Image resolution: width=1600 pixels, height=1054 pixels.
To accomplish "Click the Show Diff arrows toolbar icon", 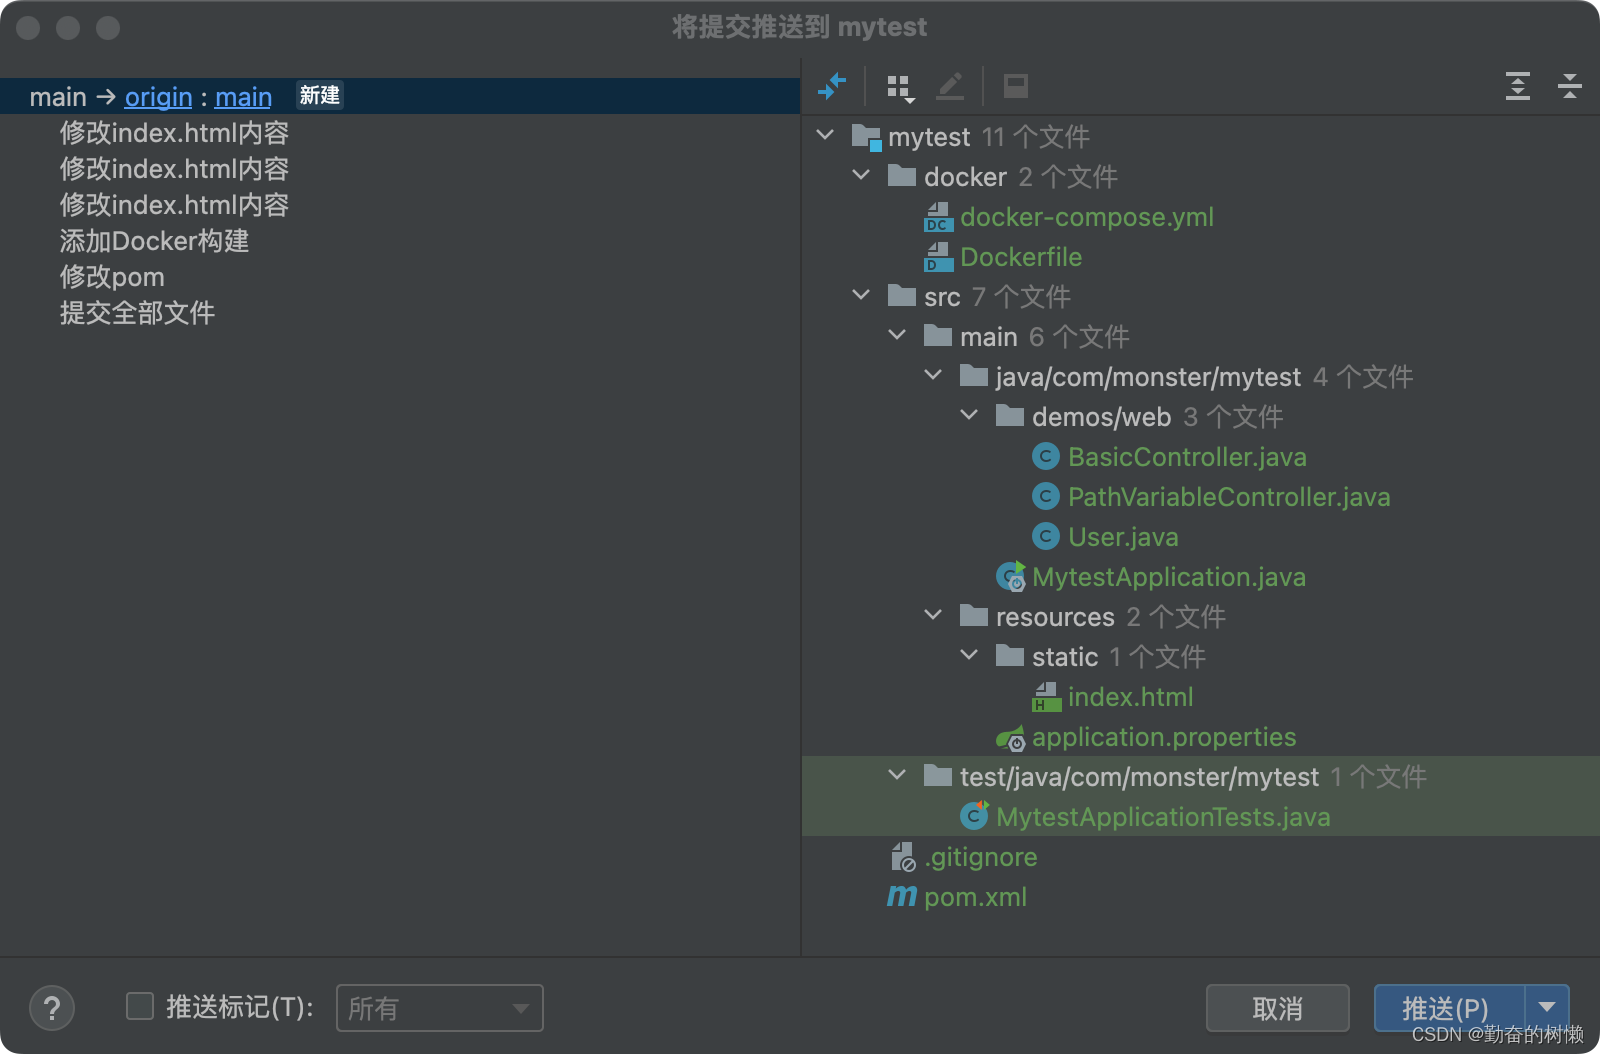I will pos(832,87).
